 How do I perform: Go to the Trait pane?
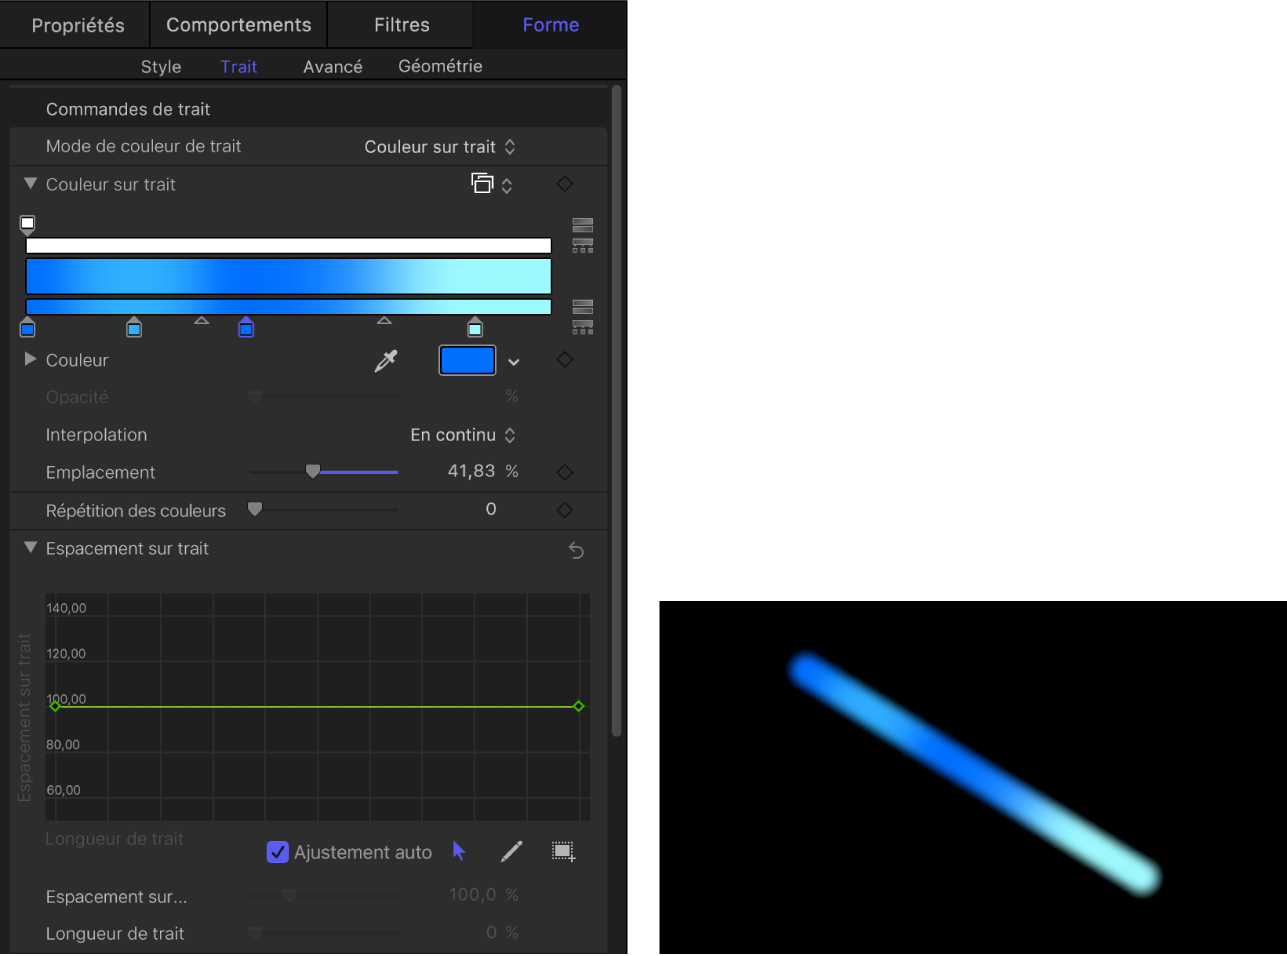pyautogui.click(x=239, y=67)
